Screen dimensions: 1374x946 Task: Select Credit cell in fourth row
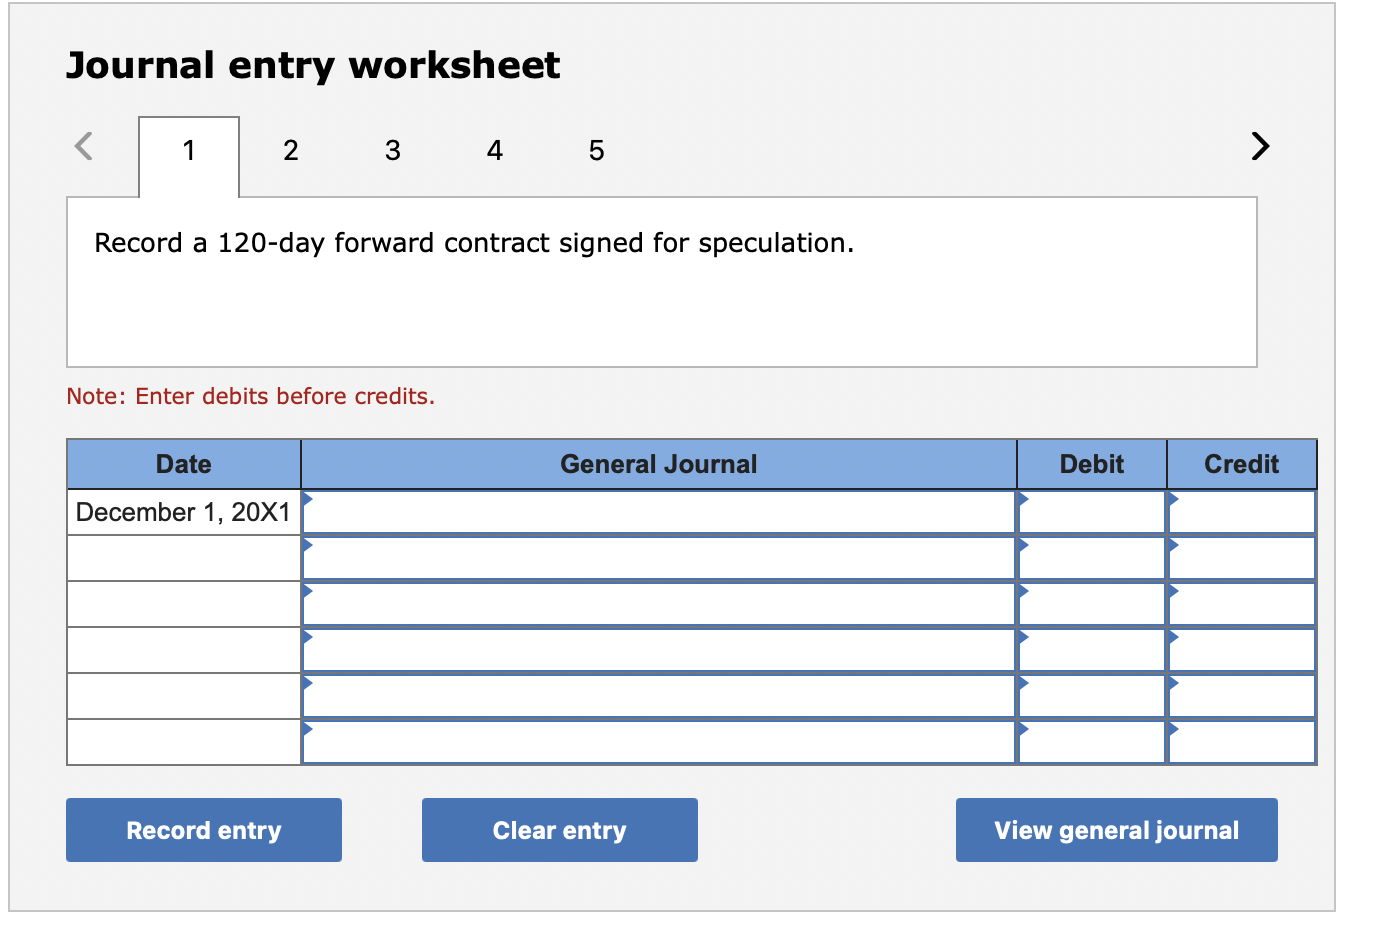coord(1242,650)
